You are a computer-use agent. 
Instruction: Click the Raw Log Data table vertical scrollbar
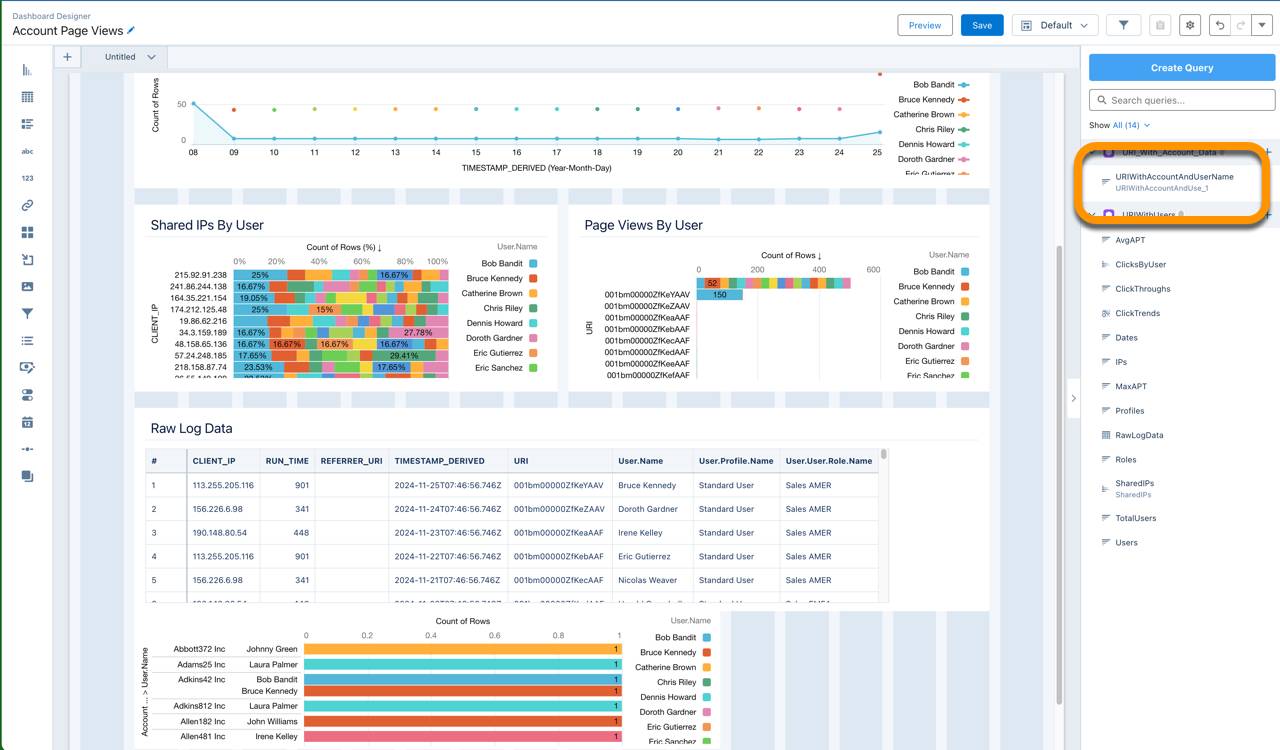[x=884, y=455]
